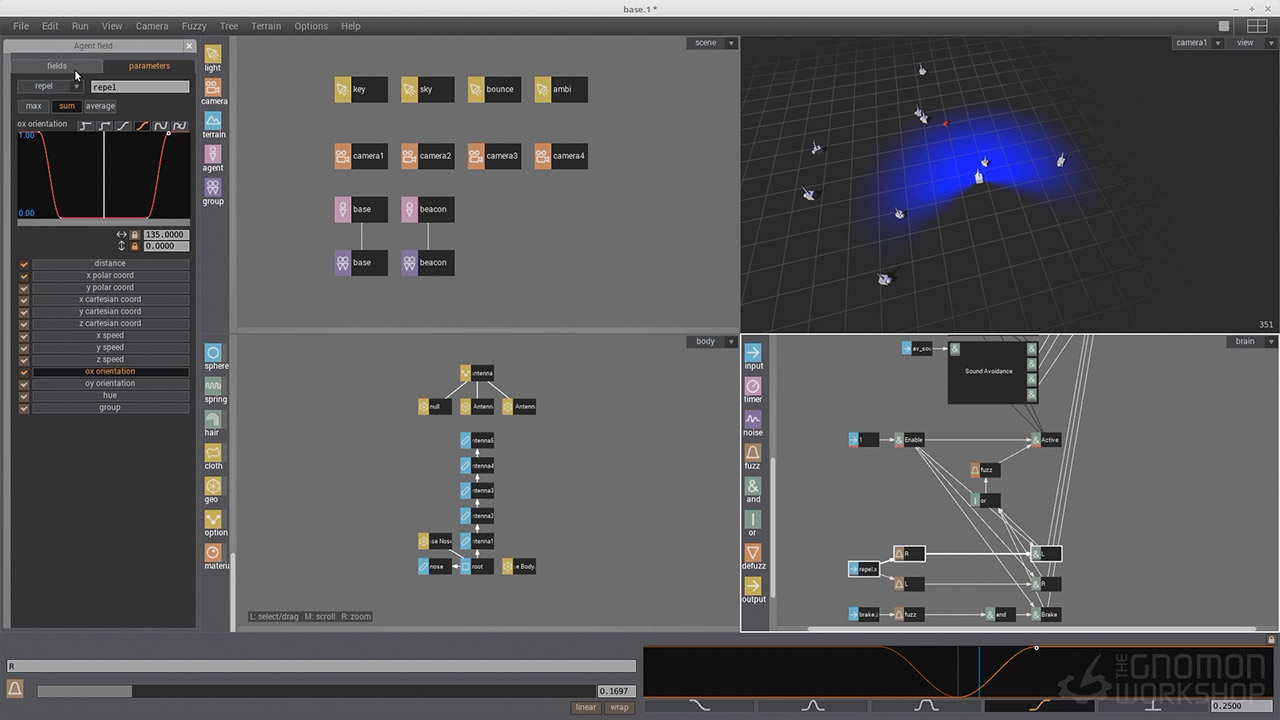Toggle the distance channel checkbox
The width and height of the screenshot is (1280, 720).
24,264
